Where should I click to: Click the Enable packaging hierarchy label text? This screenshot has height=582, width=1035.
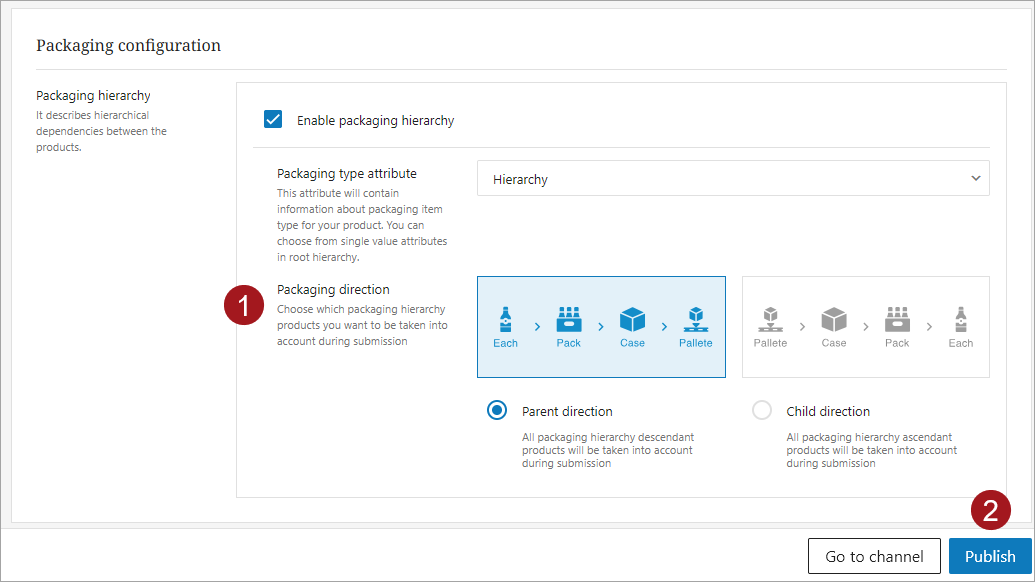[x=375, y=121]
